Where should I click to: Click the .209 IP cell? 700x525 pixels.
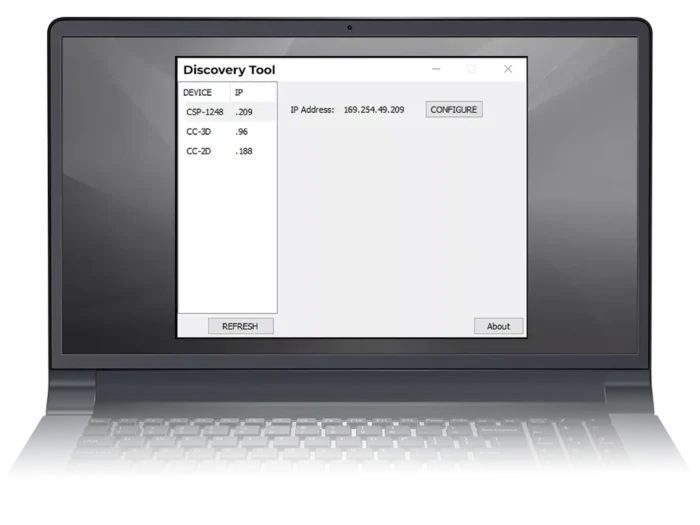point(245,112)
